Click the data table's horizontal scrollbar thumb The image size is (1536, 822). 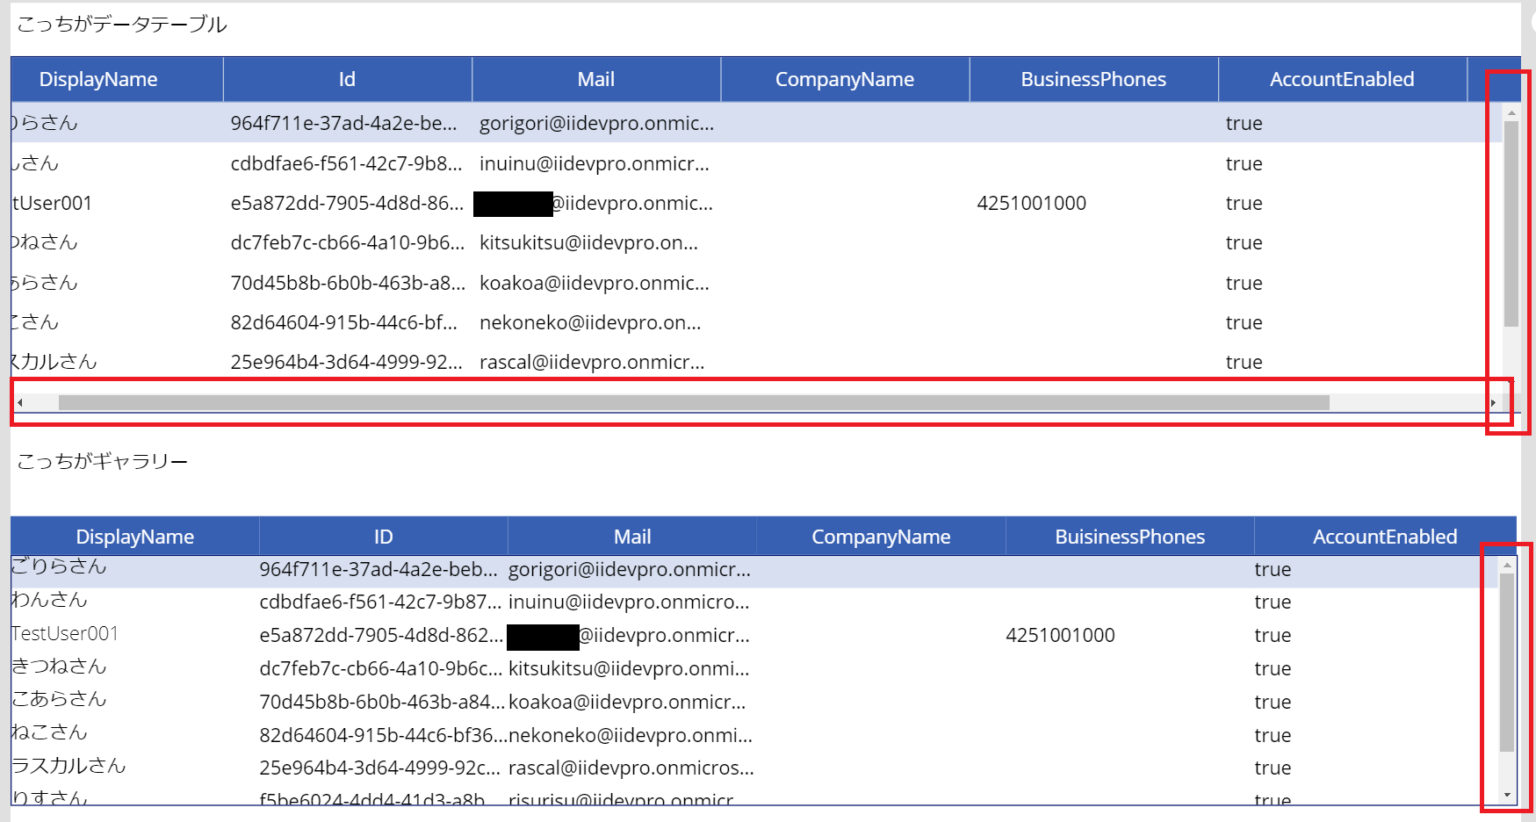[x=694, y=403]
